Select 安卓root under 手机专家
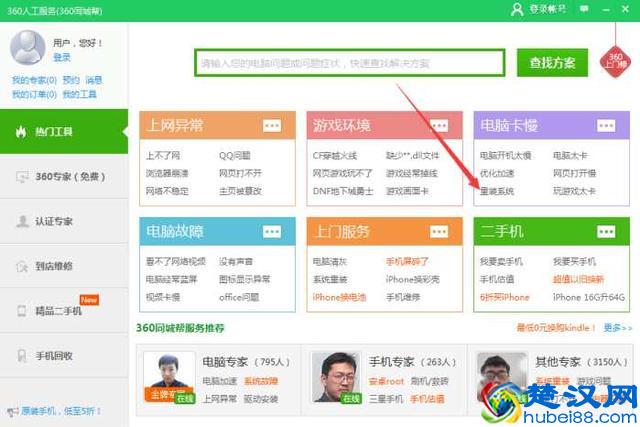The image size is (640, 427). [x=386, y=381]
